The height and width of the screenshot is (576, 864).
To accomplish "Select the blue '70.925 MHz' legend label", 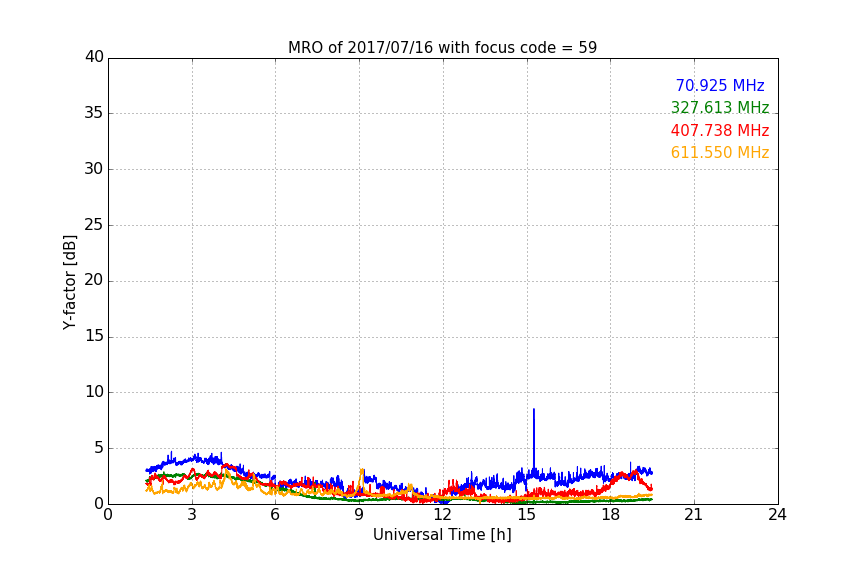I will pyautogui.click(x=720, y=85).
